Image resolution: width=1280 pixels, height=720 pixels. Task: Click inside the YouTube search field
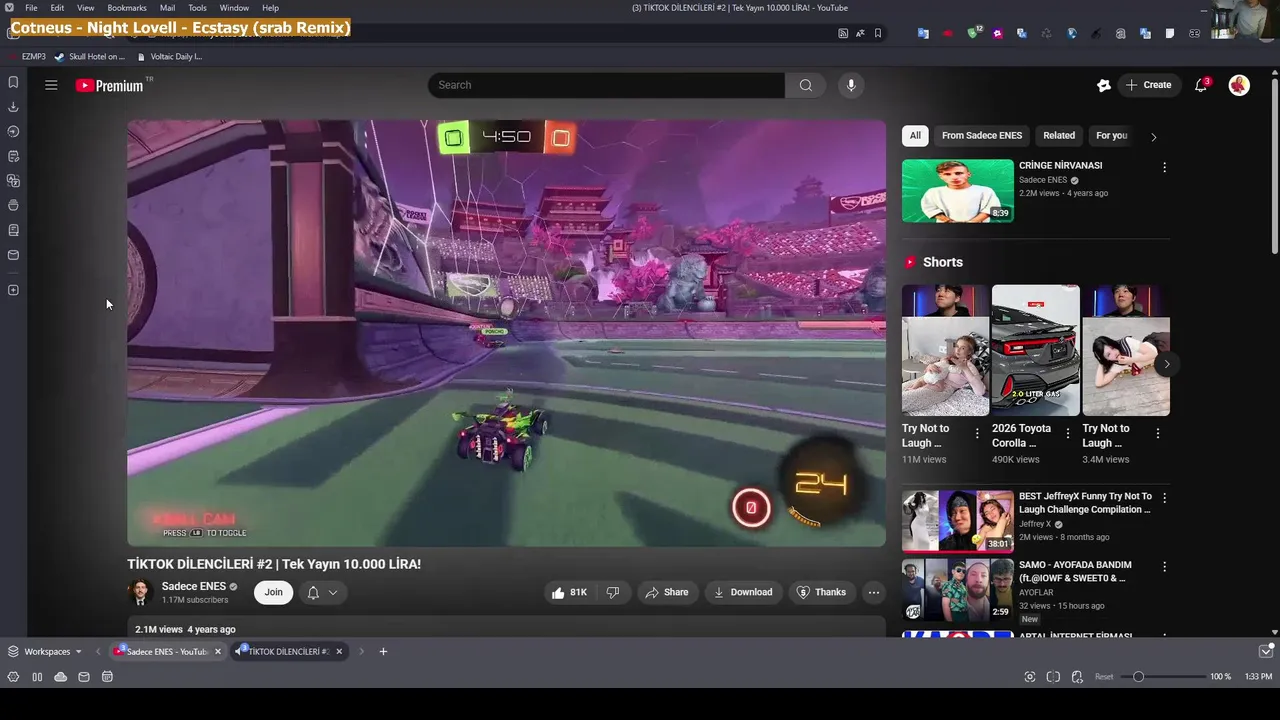pyautogui.click(x=606, y=85)
